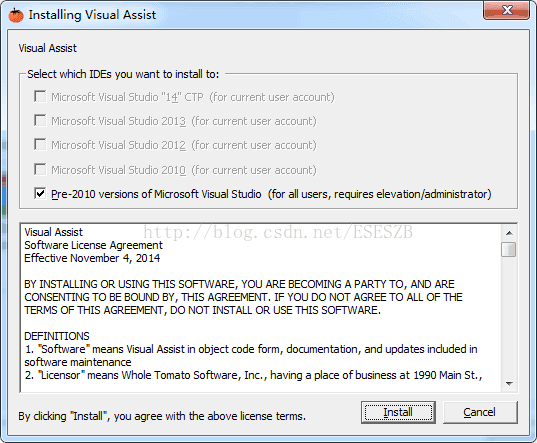Click the license agreement scrollbar thumb
The image size is (537, 443).
[509, 249]
